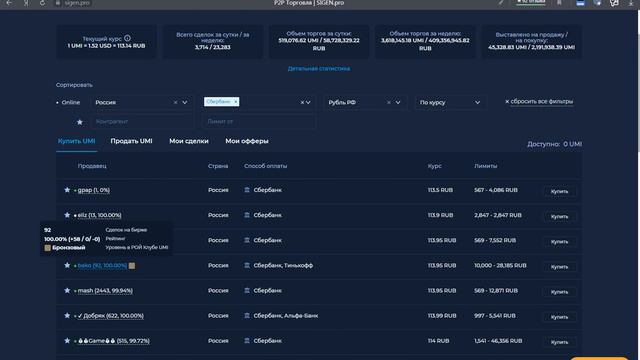Reload the page with the refresh icon

click(42, 3)
